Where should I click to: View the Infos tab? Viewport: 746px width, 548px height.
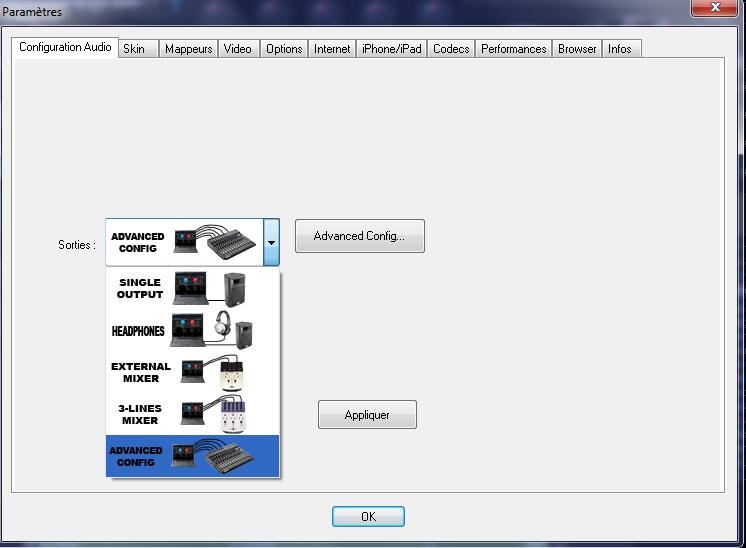click(620, 49)
